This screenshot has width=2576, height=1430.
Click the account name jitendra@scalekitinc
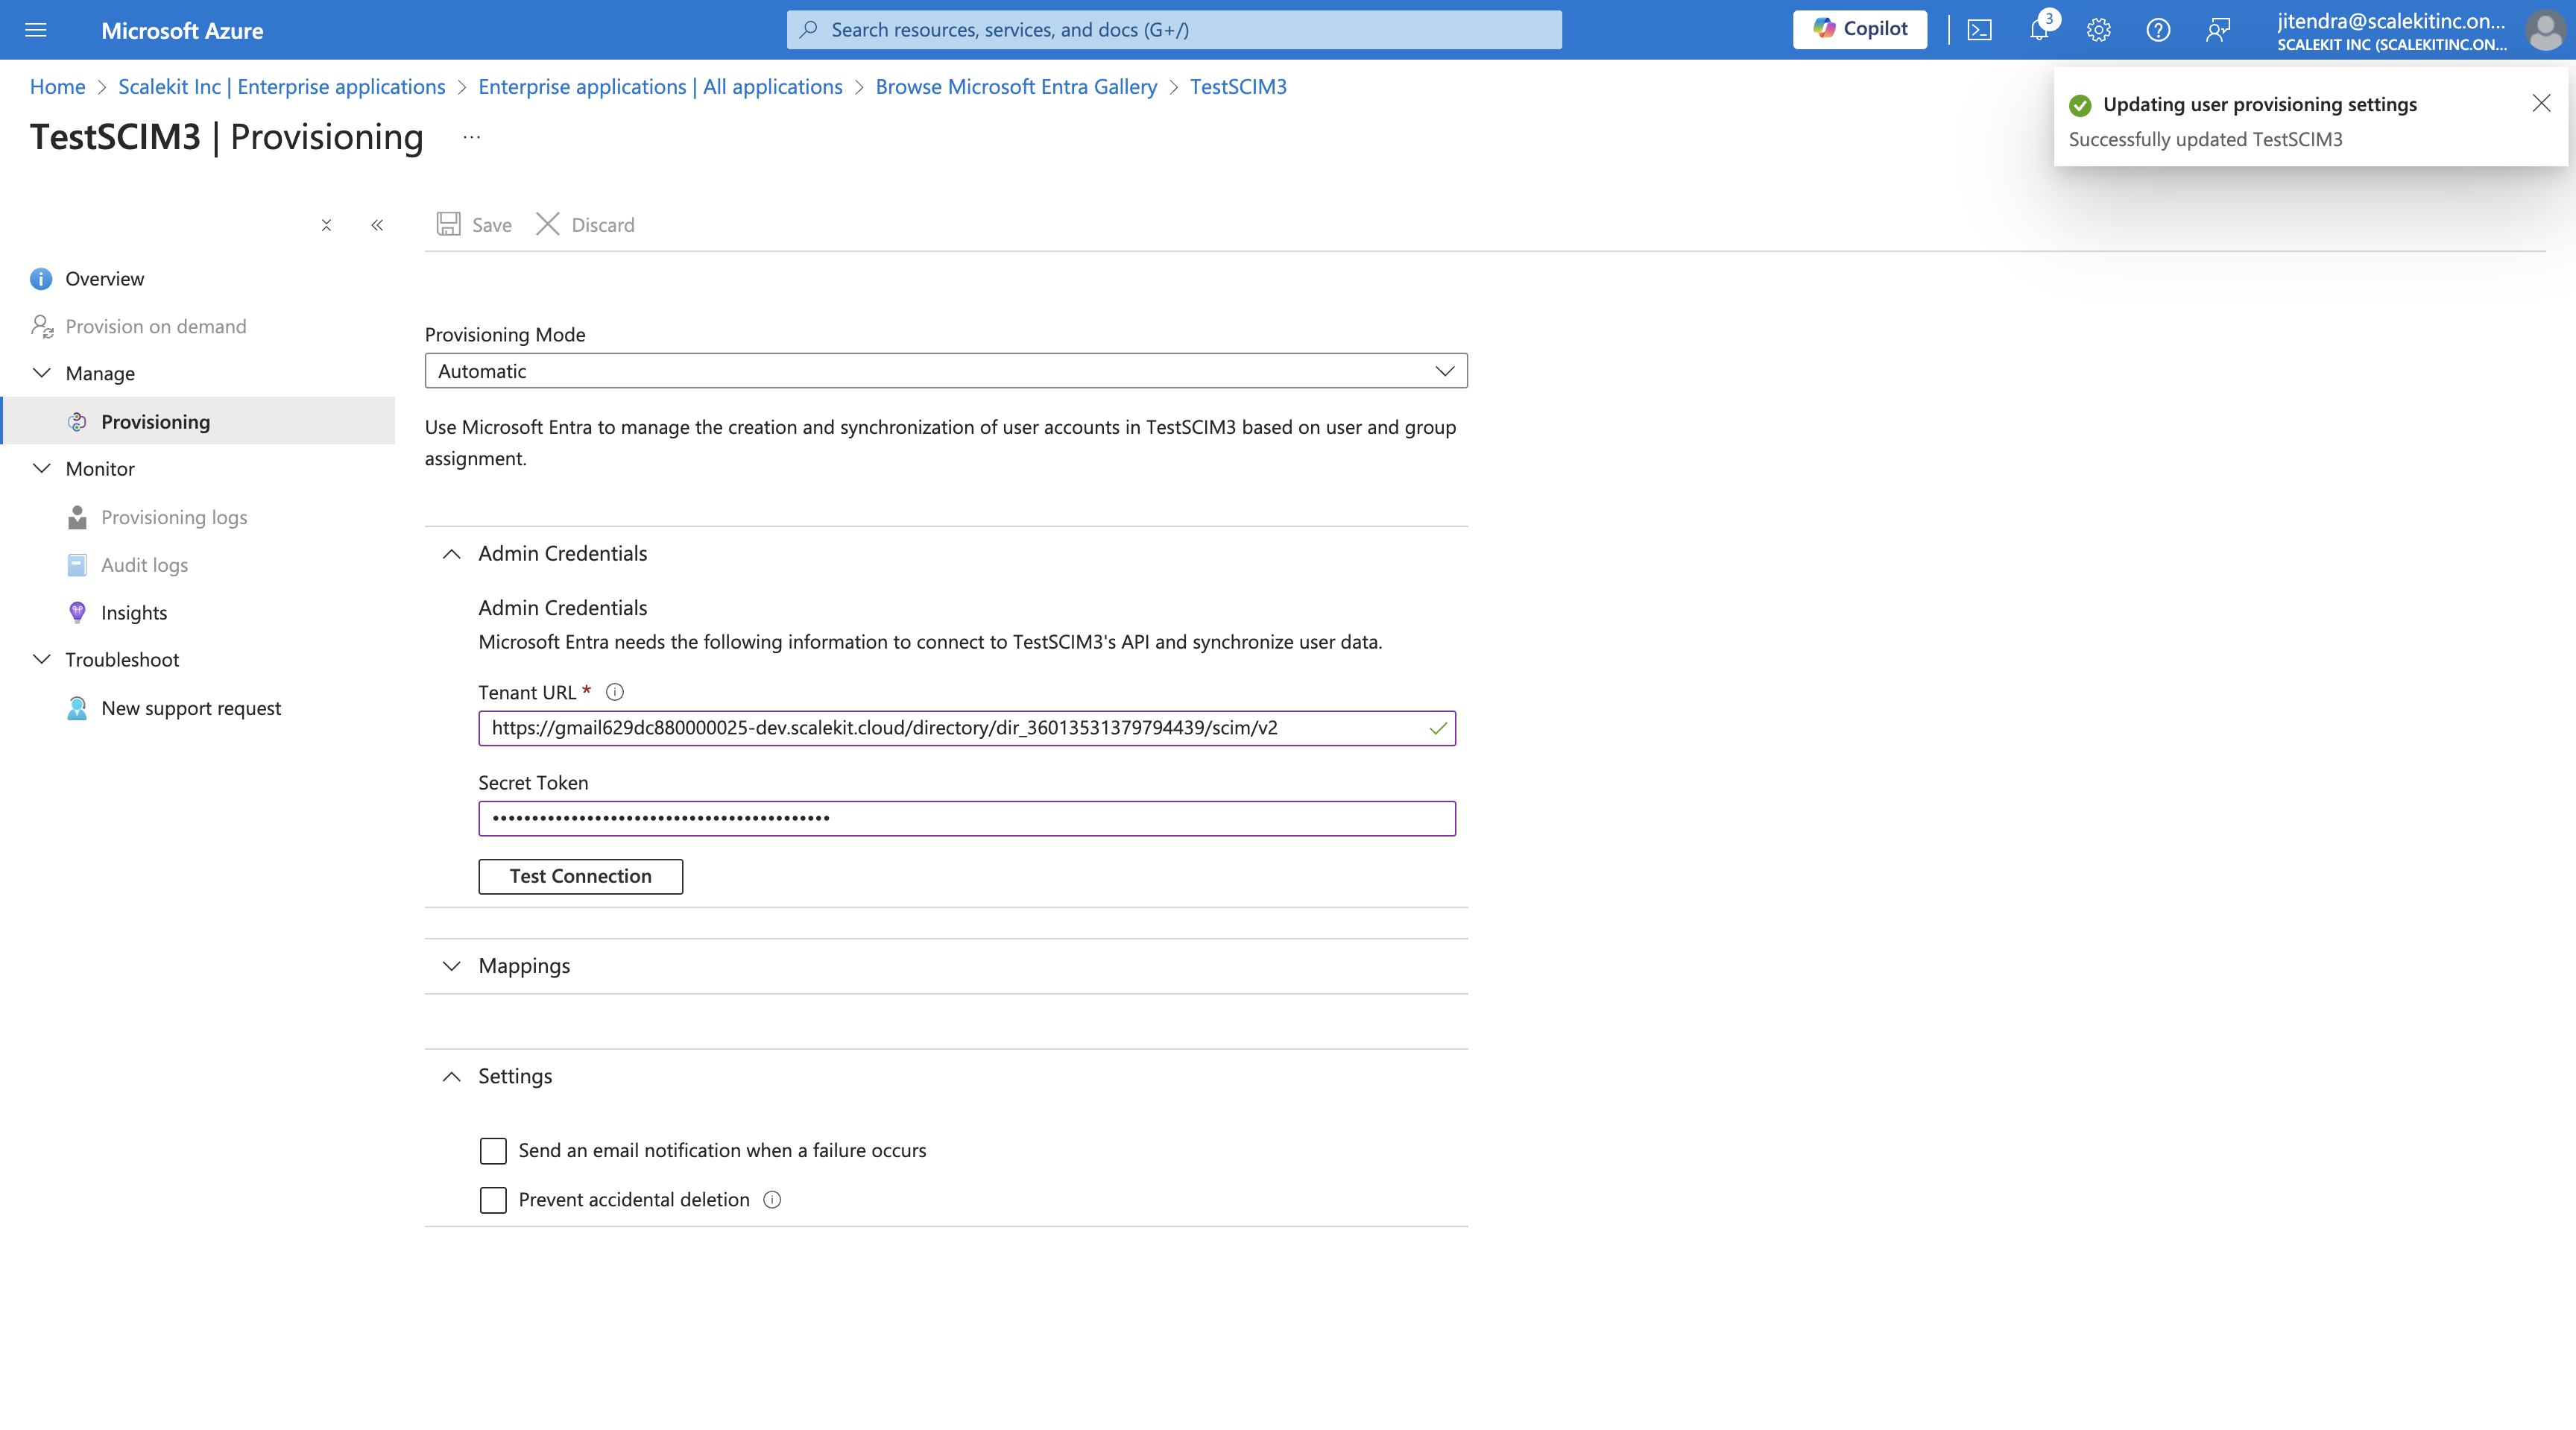pyautogui.click(x=2391, y=21)
